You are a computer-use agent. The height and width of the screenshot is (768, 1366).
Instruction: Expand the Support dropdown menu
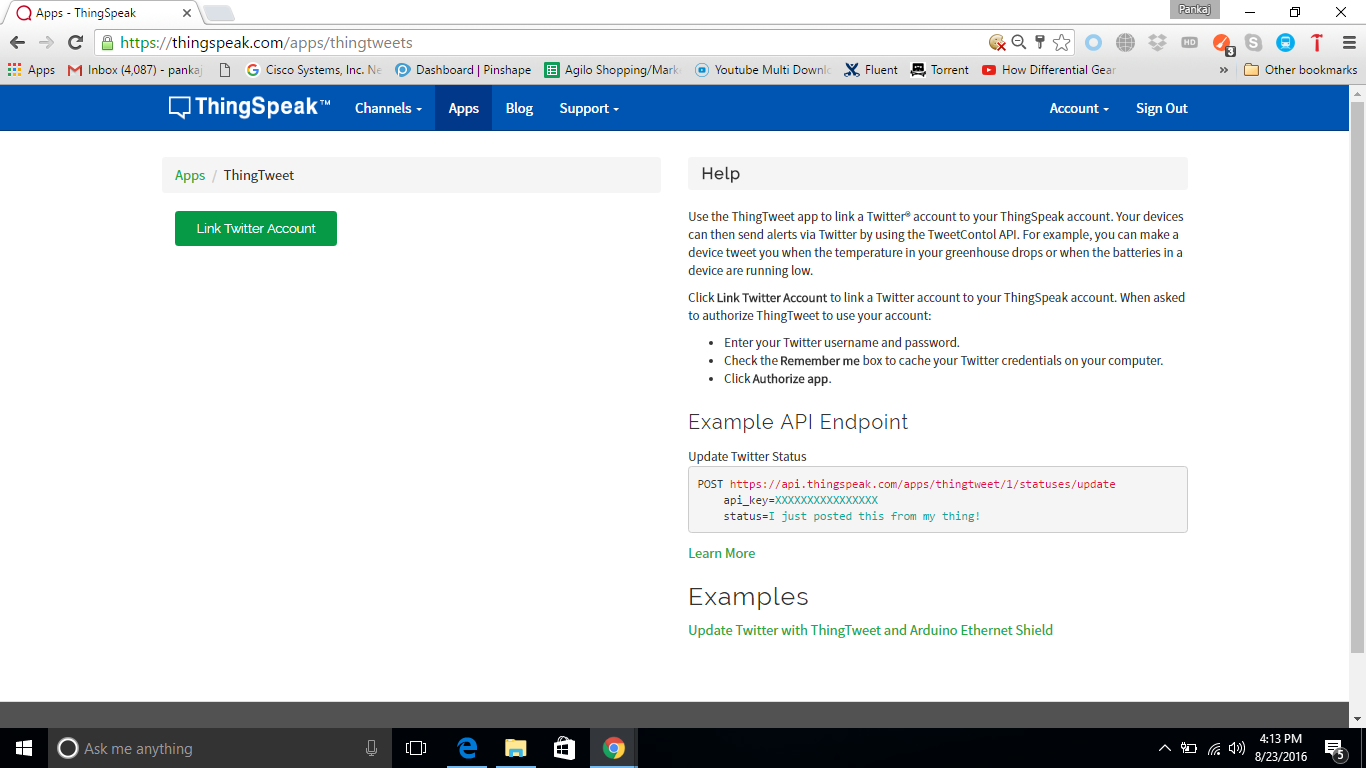589,108
